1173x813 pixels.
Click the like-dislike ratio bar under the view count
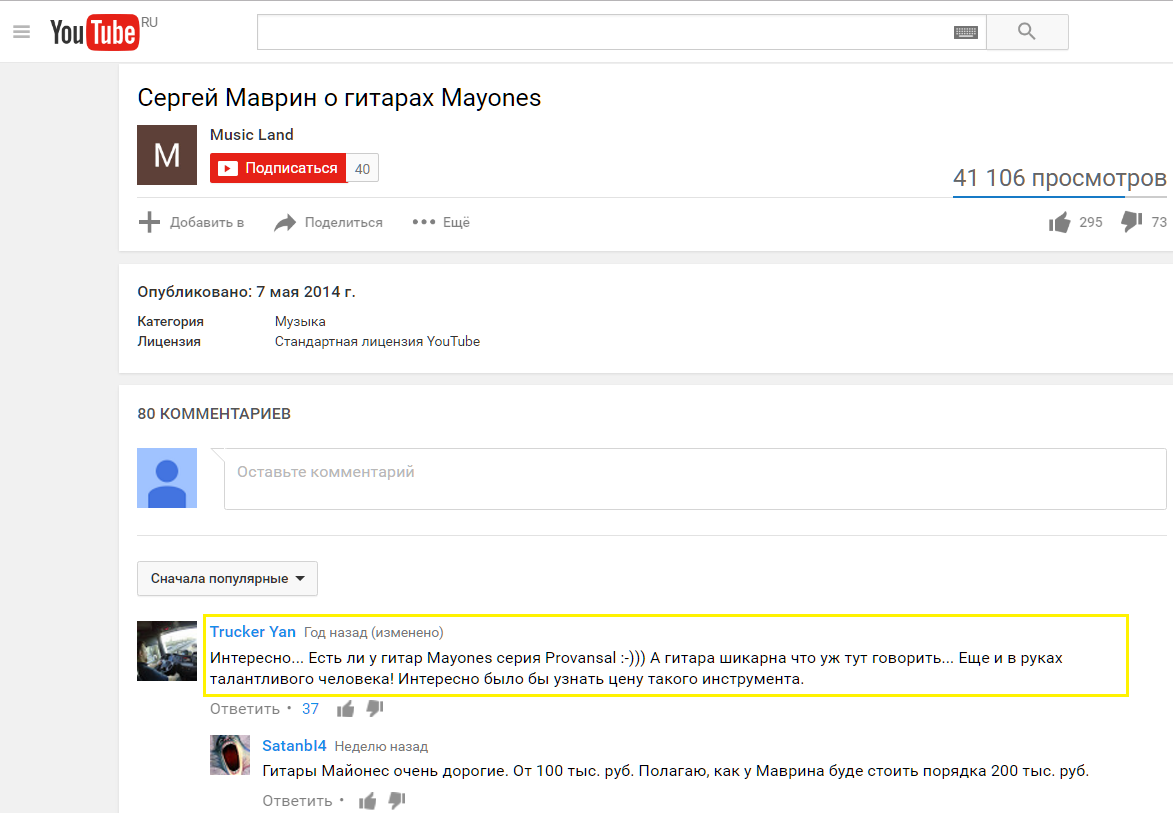click(1059, 197)
